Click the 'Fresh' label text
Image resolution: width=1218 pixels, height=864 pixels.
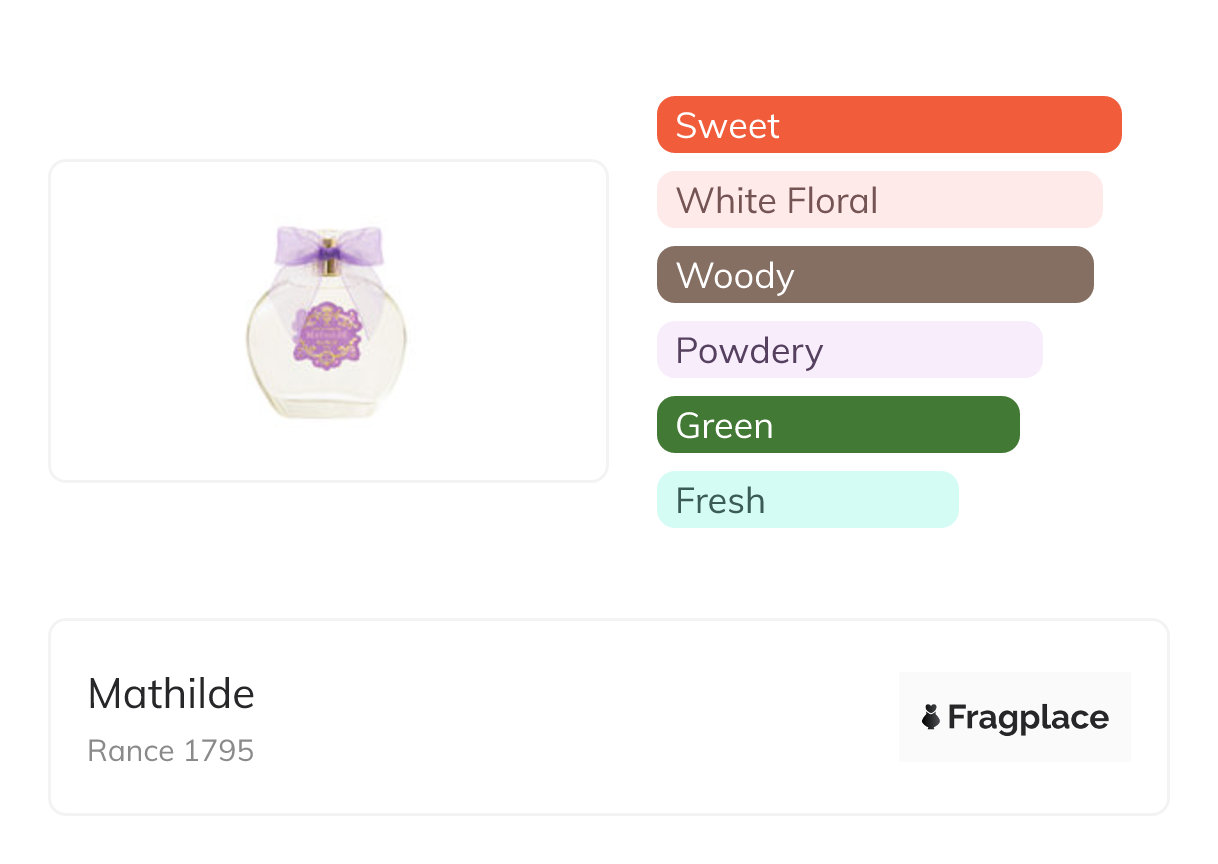click(x=720, y=501)
